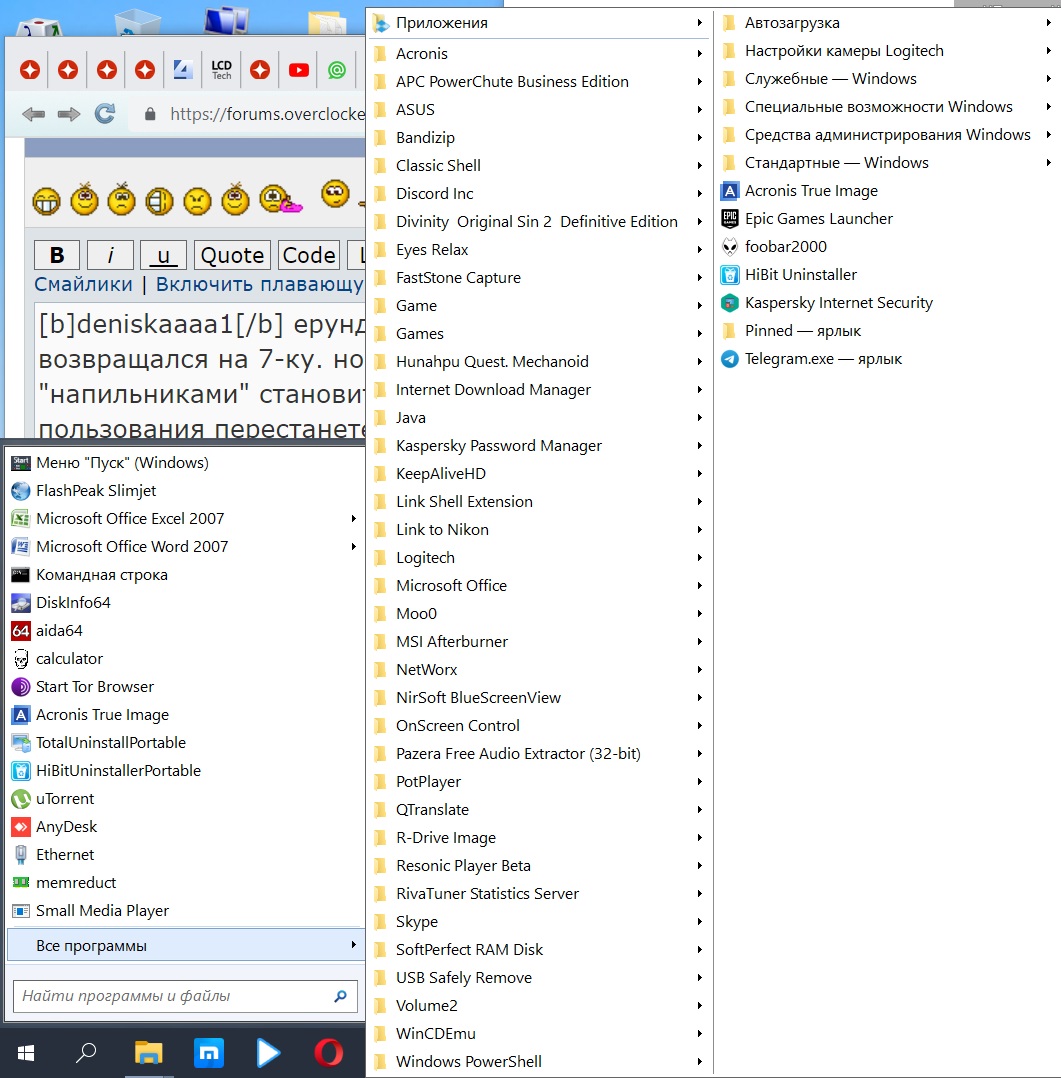Screen dimensions: 1061x1078
Task: Open Командная строка (command prompt)
Action: coord(186,574)
